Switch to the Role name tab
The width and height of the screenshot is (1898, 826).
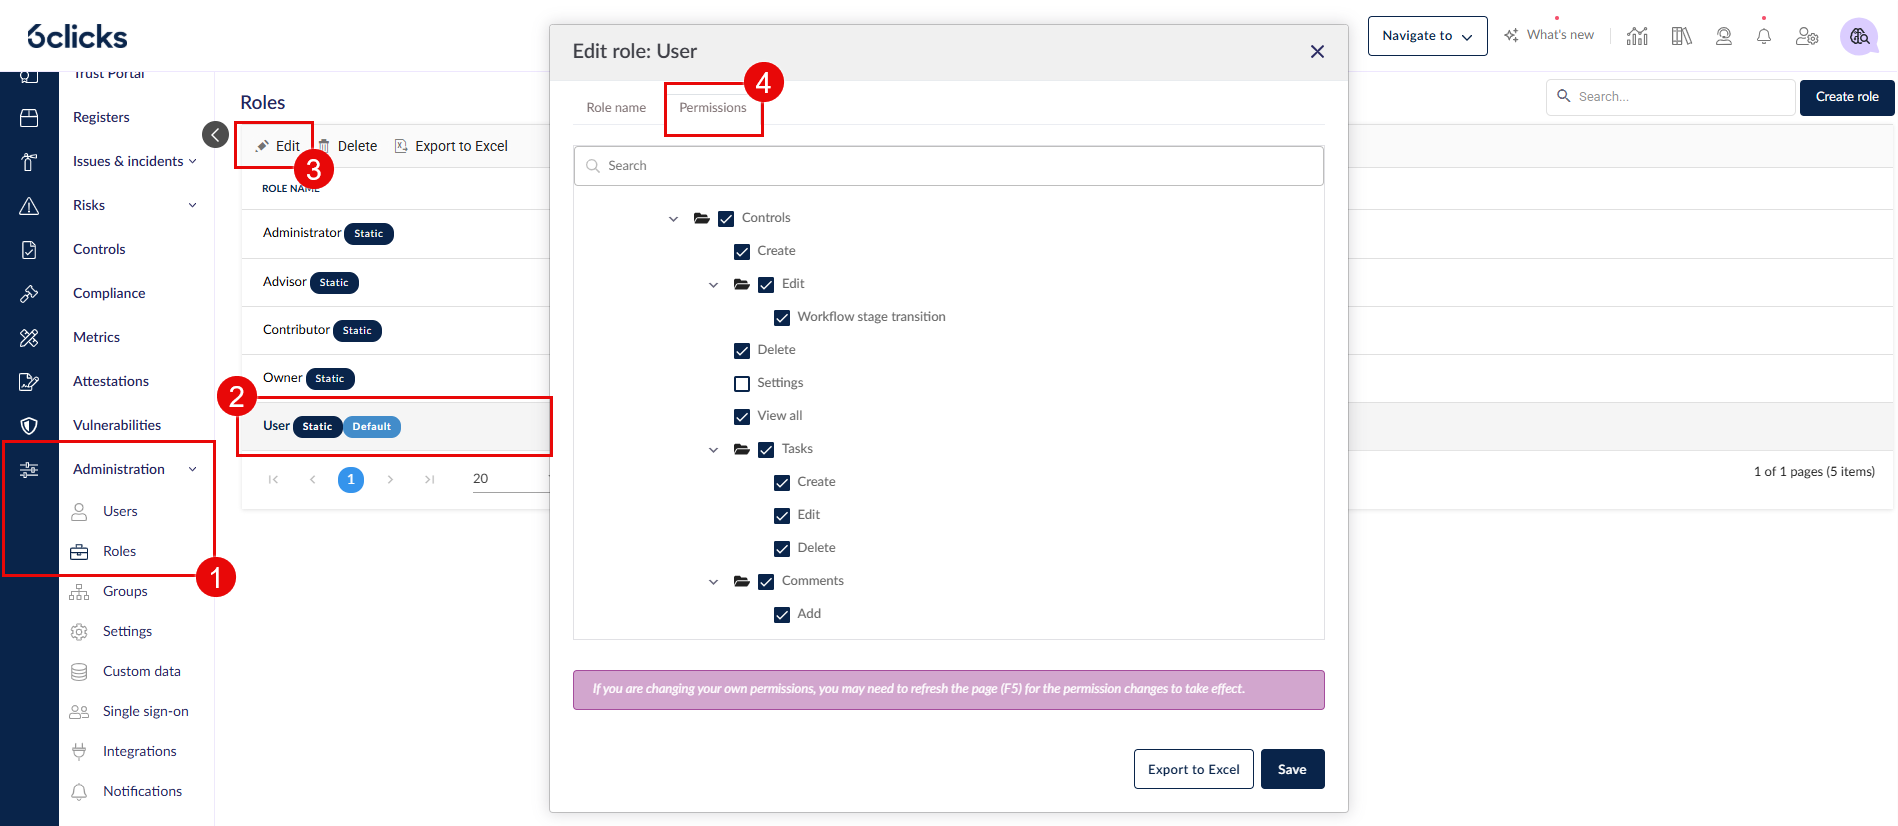[x=616, y=107]
